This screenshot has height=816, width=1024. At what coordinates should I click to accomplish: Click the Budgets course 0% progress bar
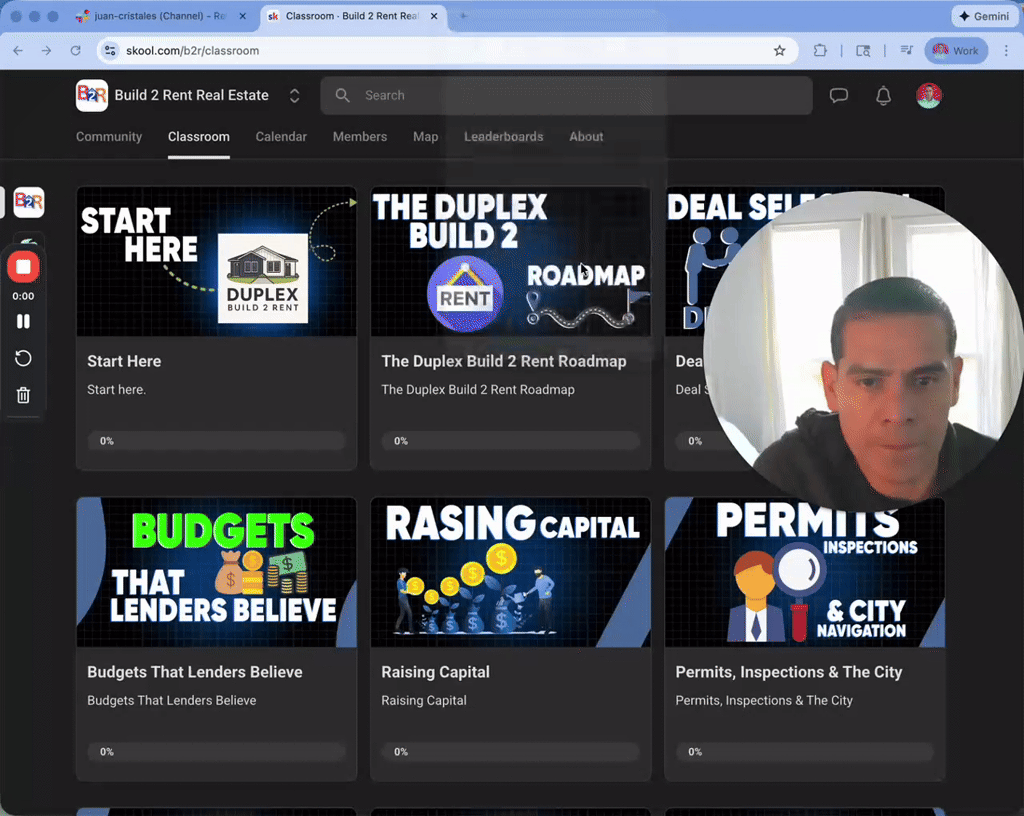tap(217, 752)
